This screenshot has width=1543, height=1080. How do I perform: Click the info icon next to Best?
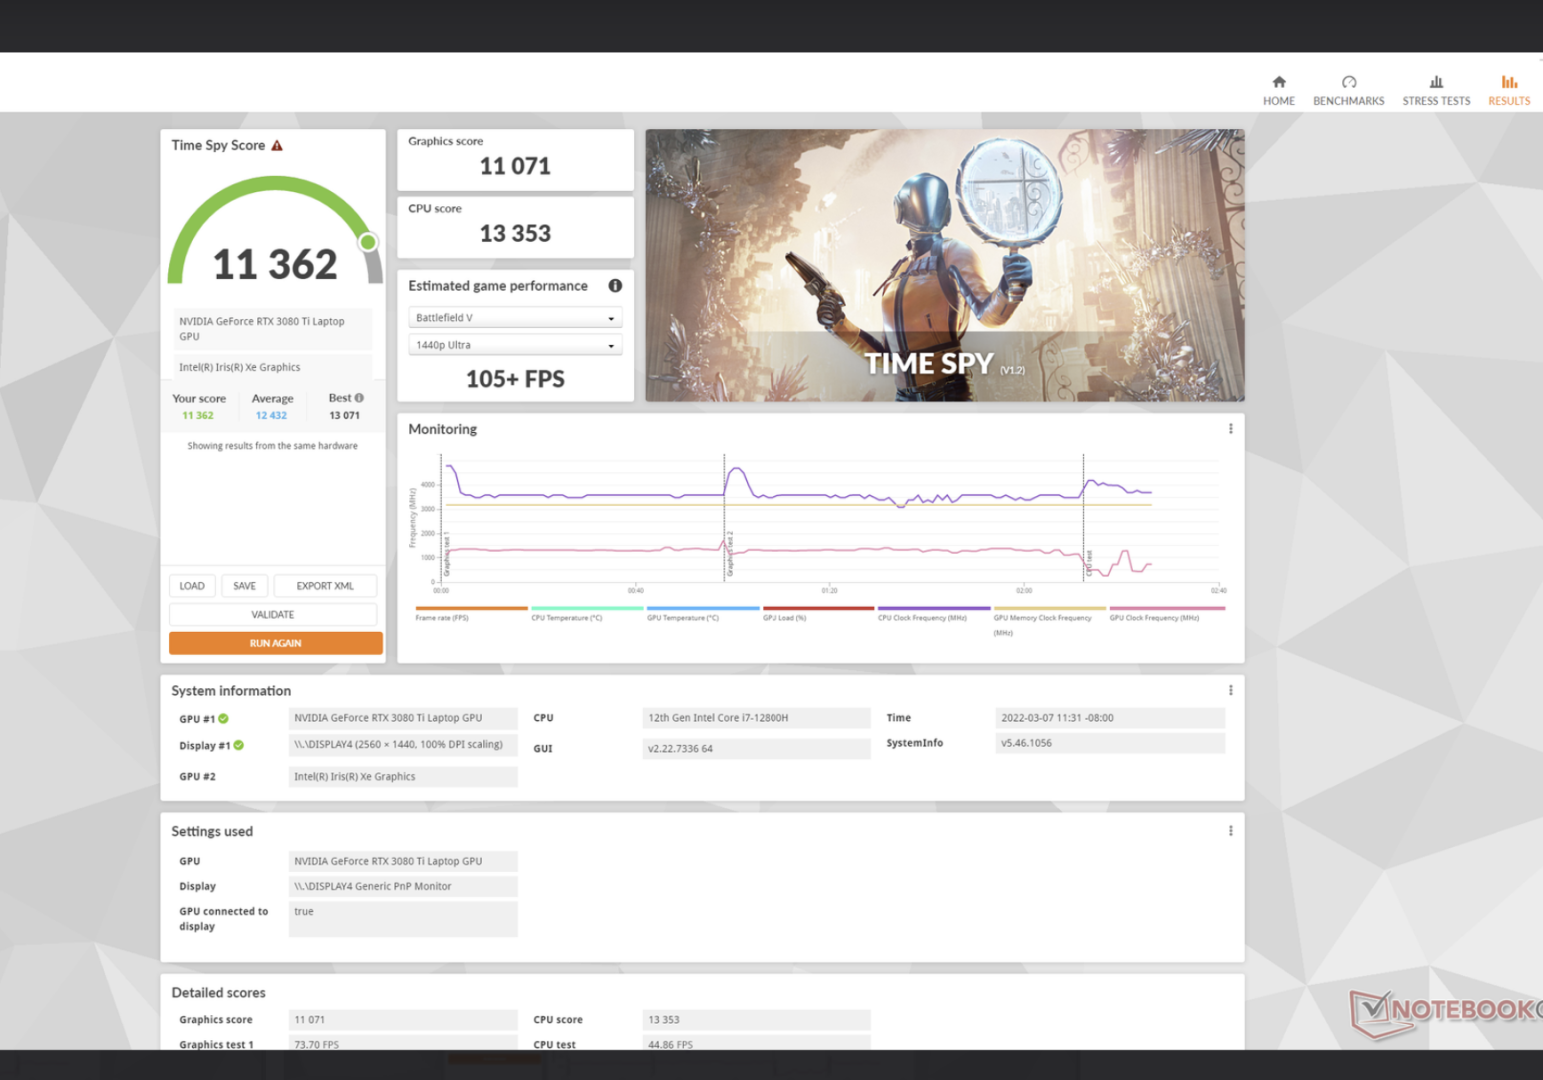(359, 398)
